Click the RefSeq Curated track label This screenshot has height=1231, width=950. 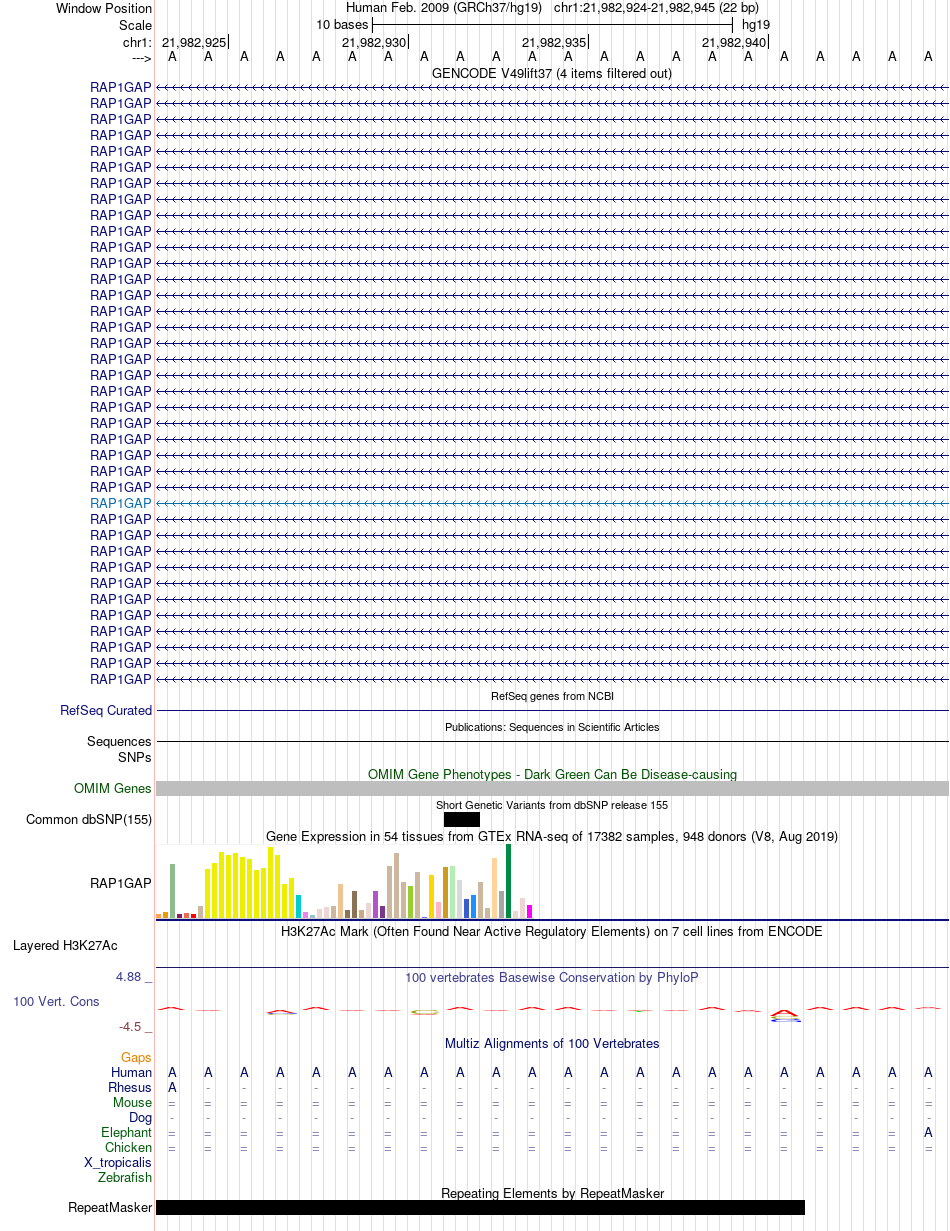click(x=106, y=711)
